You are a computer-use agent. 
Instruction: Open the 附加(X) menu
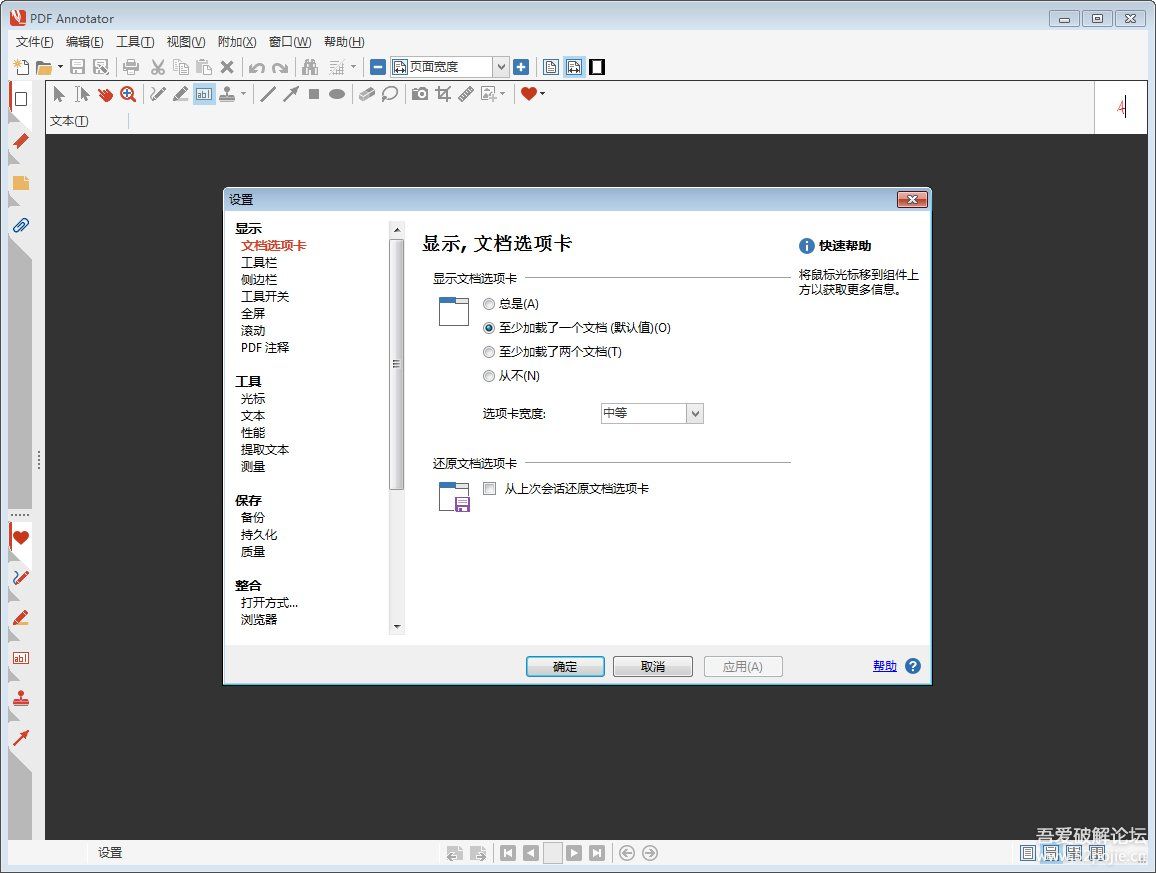236,41
